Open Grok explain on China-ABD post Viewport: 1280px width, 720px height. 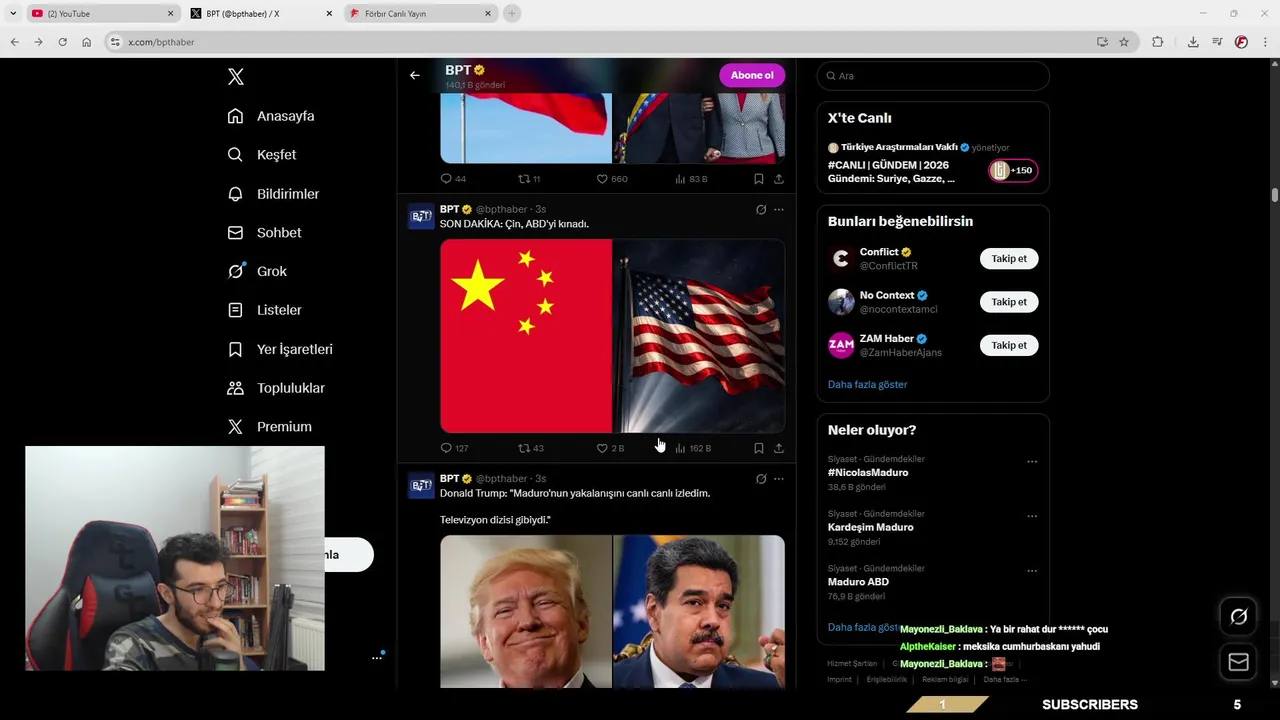760,210
